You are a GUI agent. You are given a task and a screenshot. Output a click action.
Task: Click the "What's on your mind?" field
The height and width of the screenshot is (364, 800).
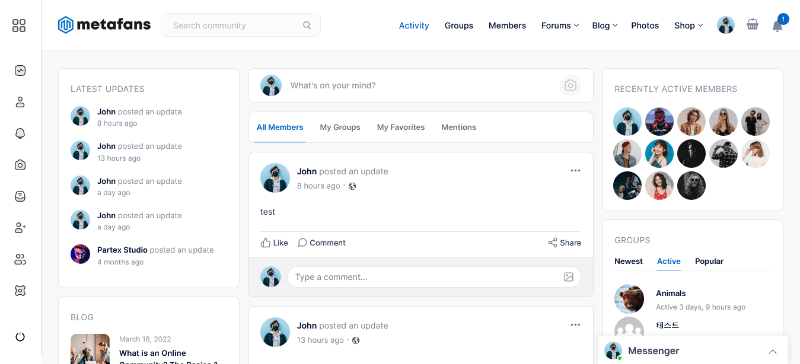(420, 85)
